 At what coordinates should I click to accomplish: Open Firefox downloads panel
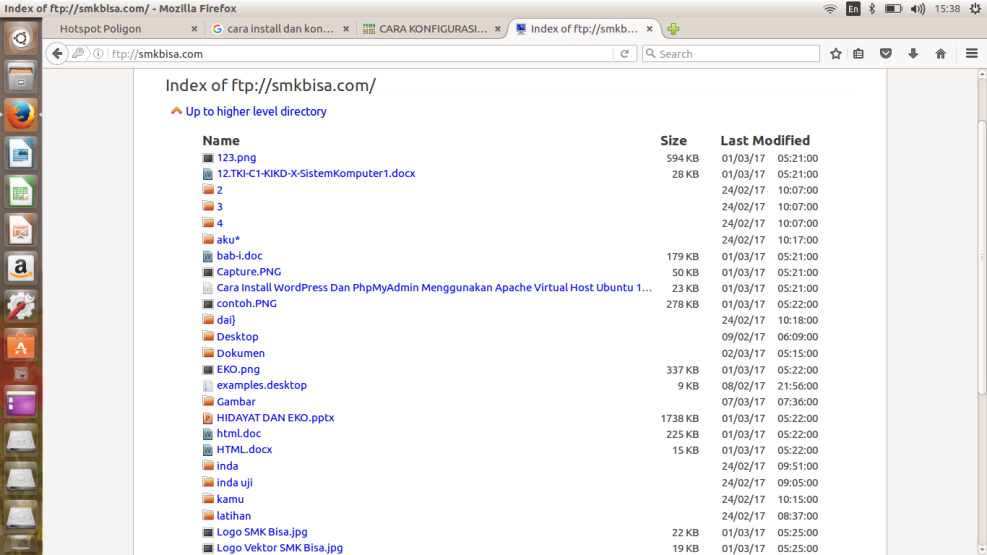(x=913, y=53)
